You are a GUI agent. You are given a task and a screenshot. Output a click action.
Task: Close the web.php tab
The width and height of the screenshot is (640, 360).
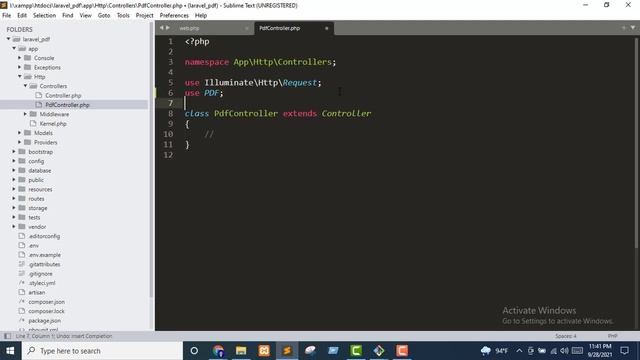click(x=247, y=28)
